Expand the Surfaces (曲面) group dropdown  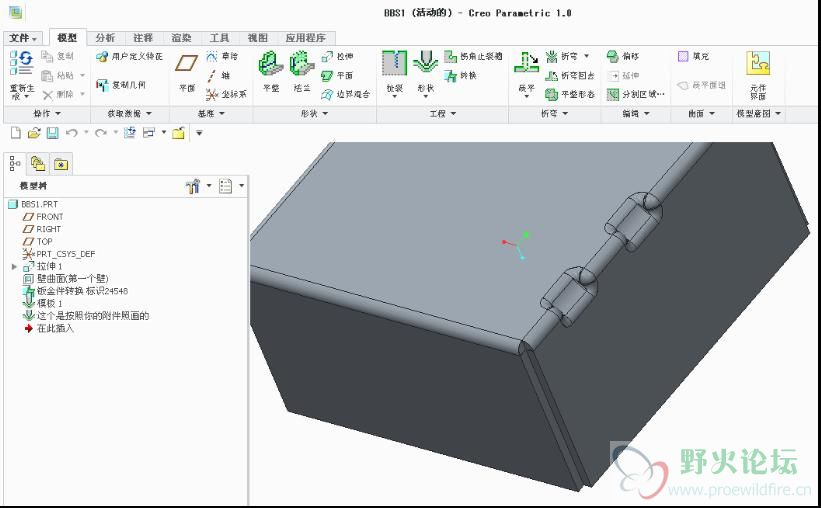[701, 114]
